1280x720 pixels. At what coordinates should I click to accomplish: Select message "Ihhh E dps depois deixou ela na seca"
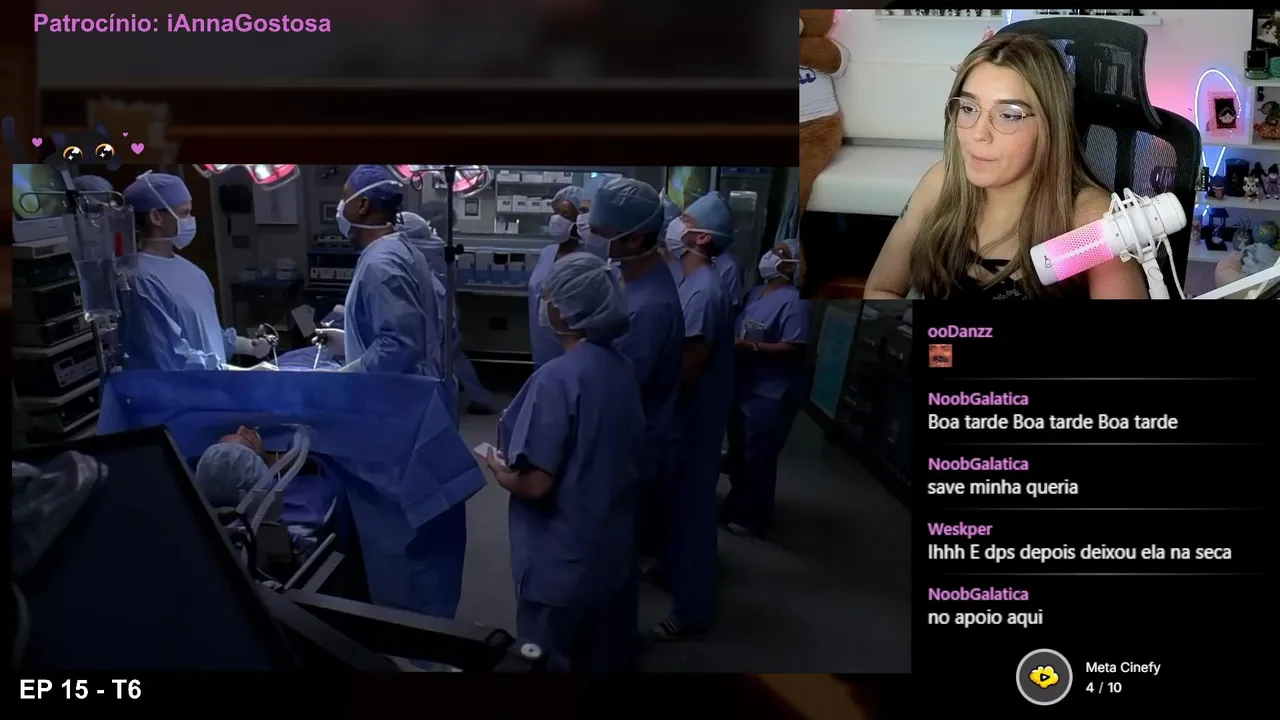[1079, 552]
